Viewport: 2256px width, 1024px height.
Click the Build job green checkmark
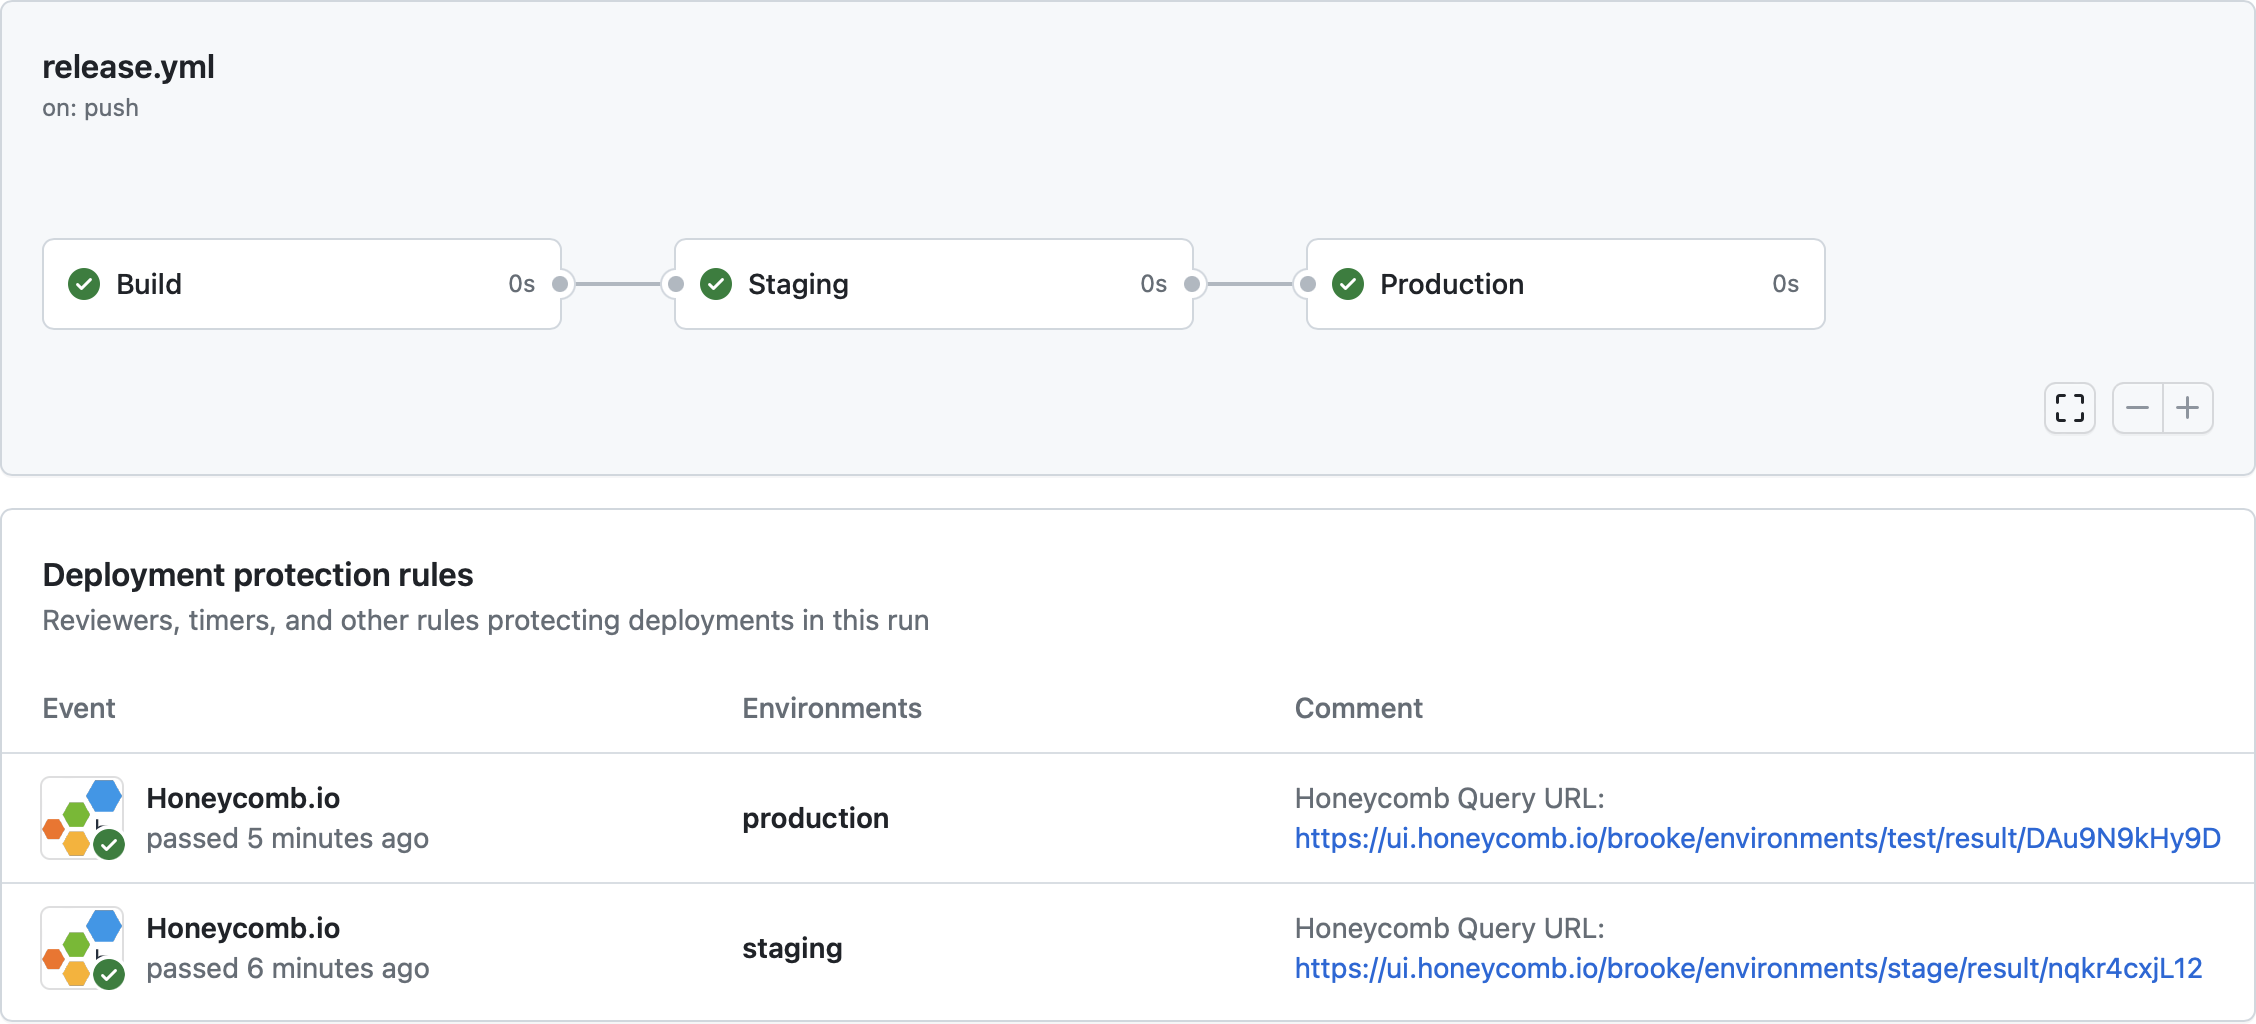click(84, 284)
